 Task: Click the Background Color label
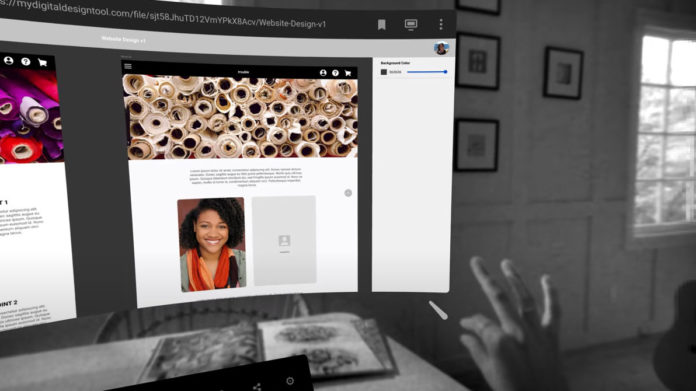395,63
